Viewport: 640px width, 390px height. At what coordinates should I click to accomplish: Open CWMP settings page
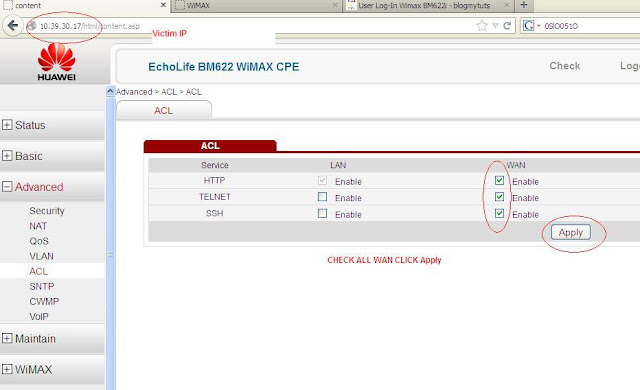point(44,301)
